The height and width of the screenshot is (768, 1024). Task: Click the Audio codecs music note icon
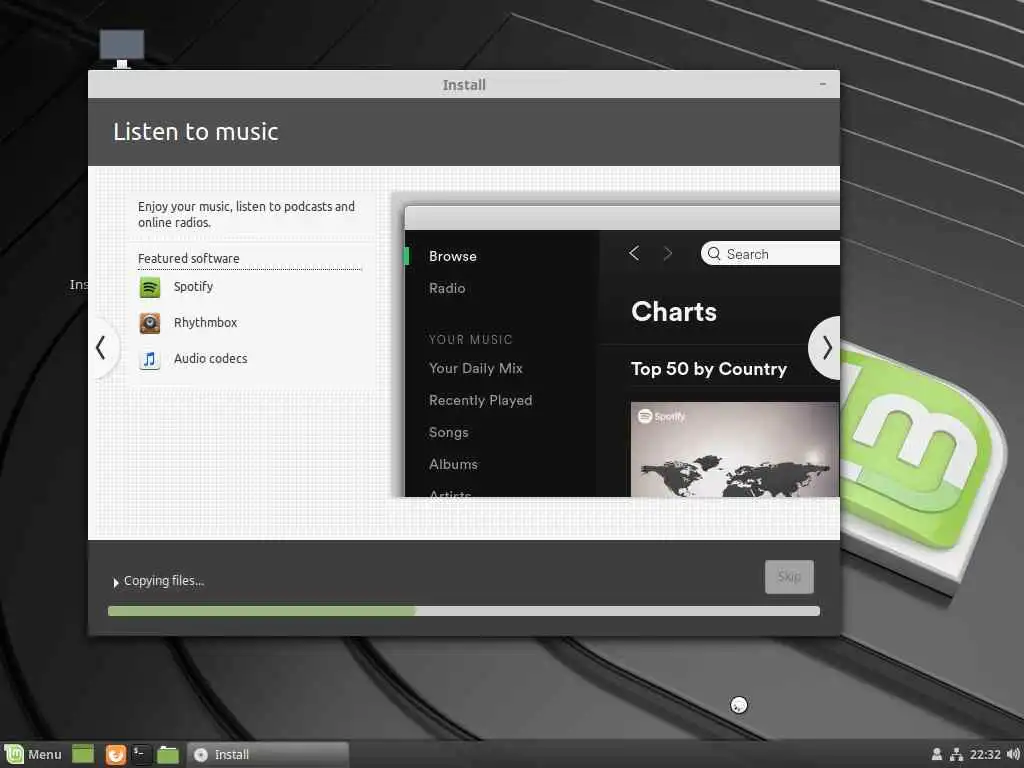coord(150,359)
